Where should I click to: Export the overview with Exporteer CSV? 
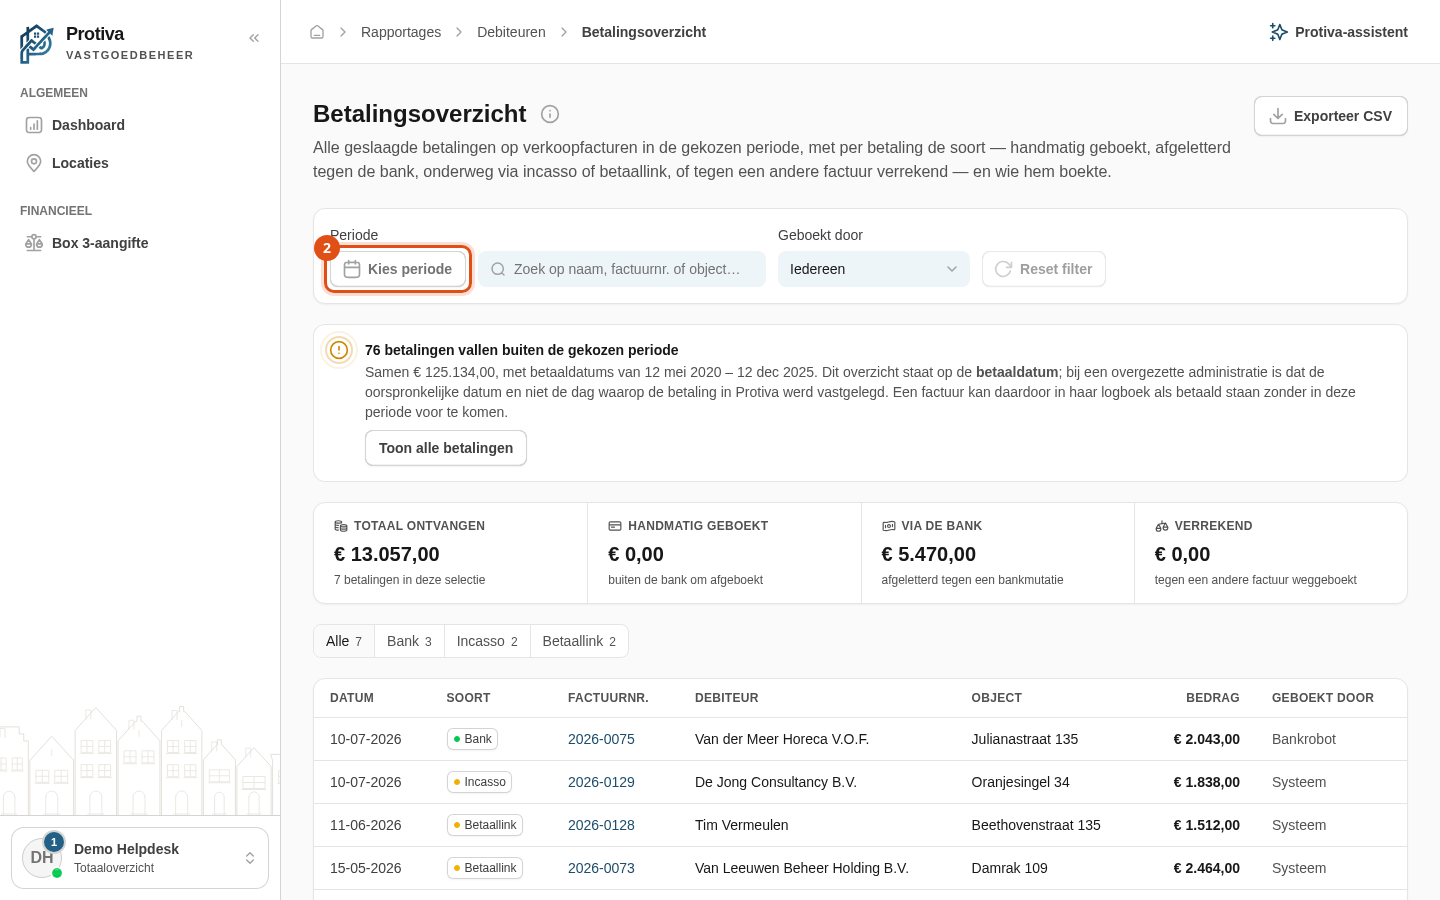point(1331,116)
